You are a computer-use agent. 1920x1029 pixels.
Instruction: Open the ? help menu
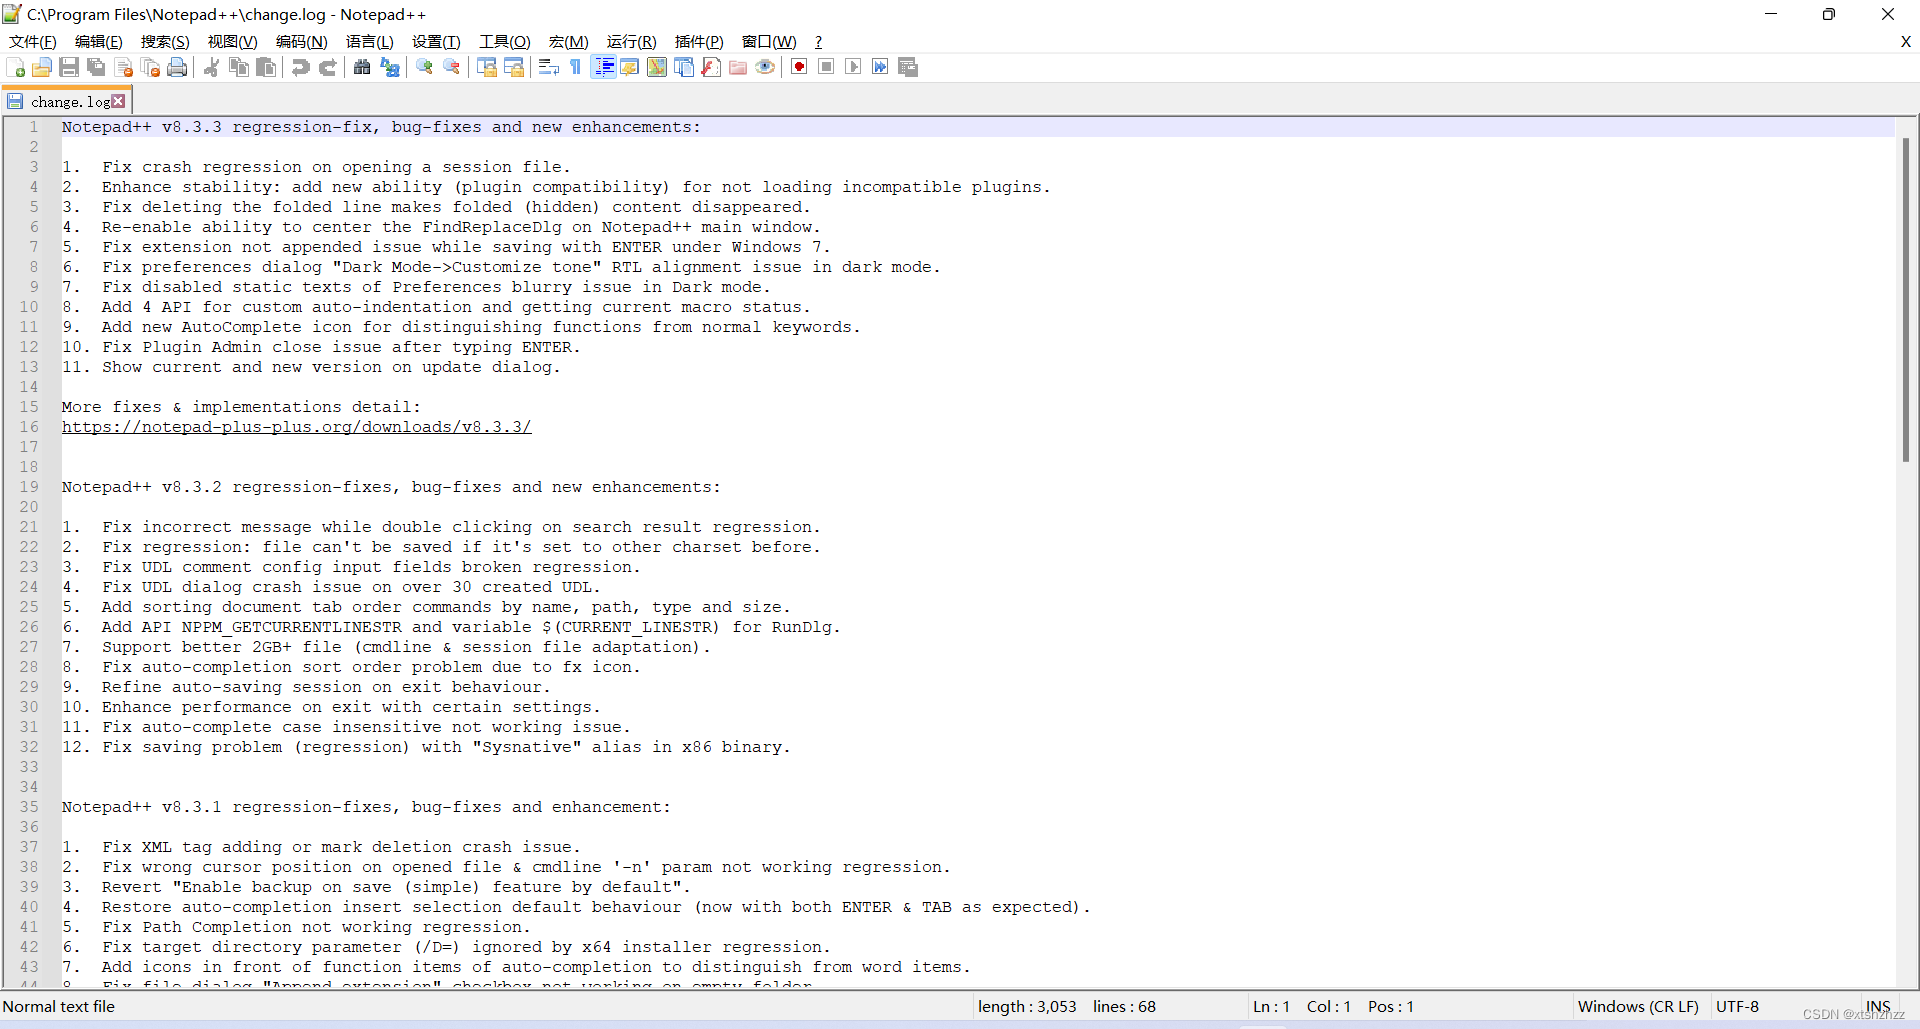818,41
